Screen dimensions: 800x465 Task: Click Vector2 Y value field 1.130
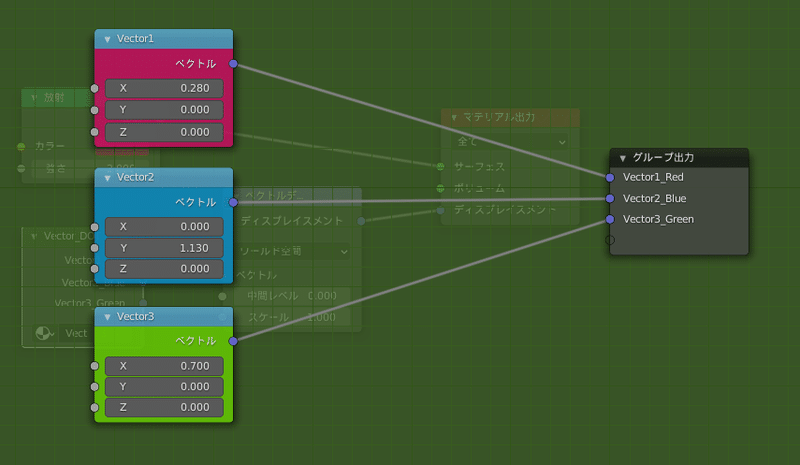point(164,248)
